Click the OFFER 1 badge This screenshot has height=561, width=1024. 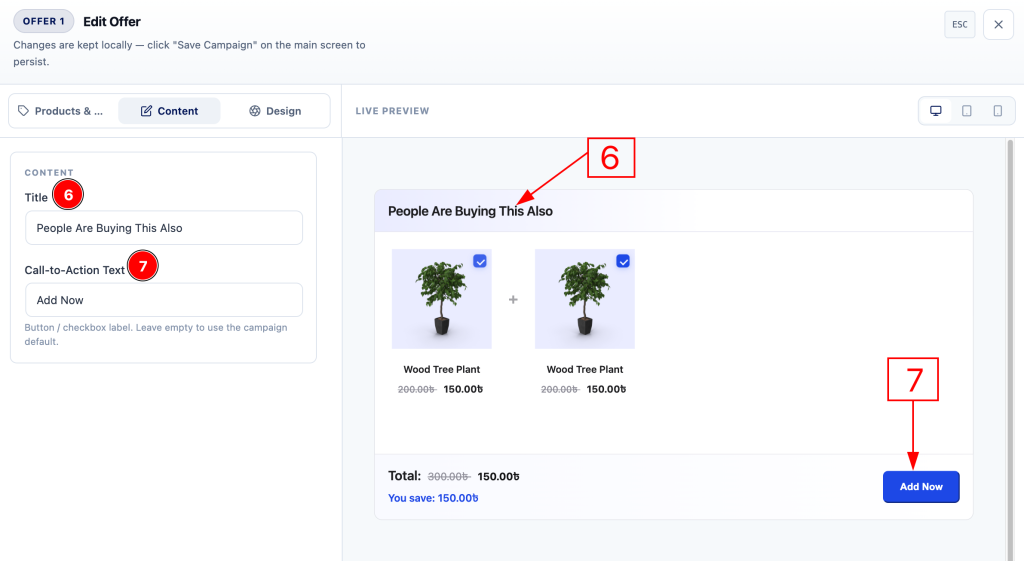click(x=44, y=22)
